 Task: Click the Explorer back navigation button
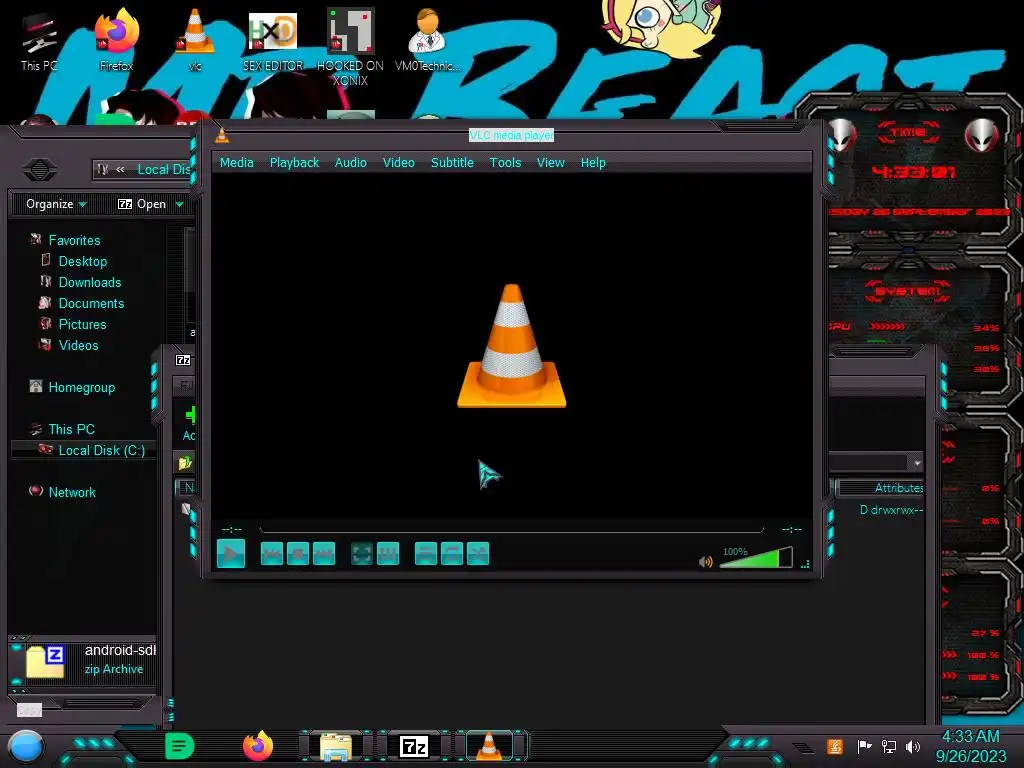coord(40,170)
